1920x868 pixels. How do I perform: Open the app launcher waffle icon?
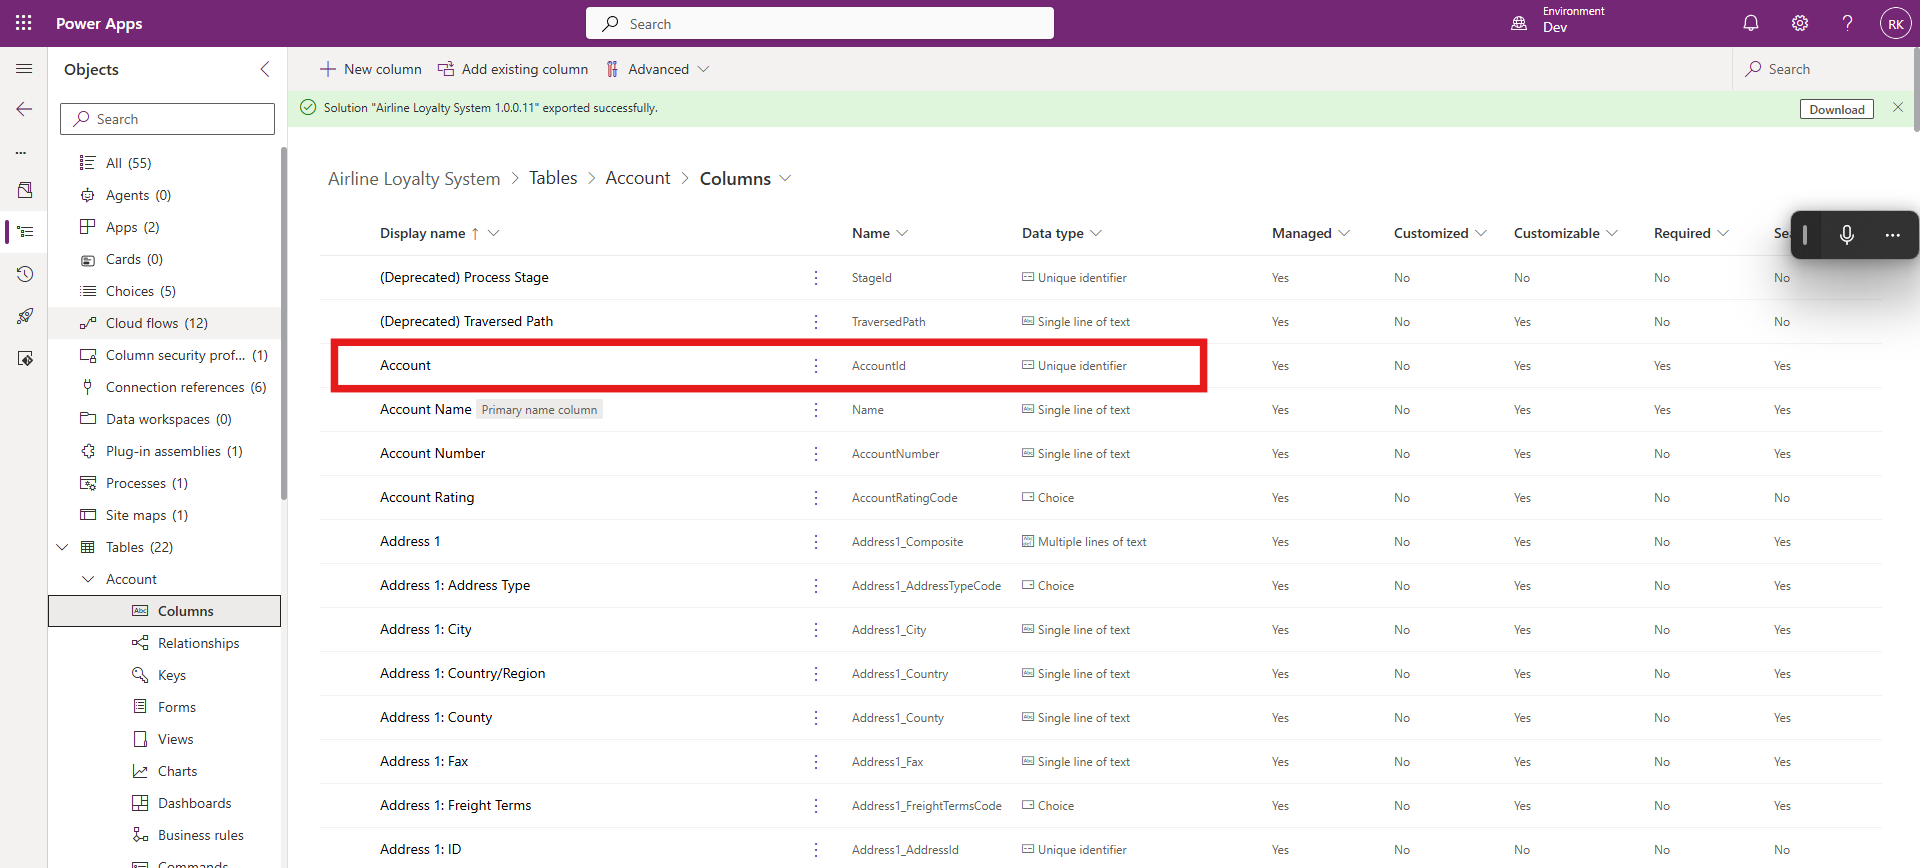click(x=24, y=23)
